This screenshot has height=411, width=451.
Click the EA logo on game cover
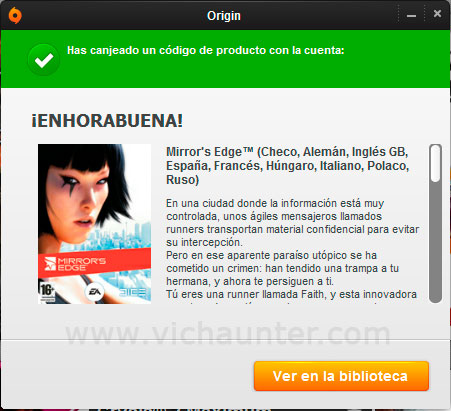(x=94, y=292)
